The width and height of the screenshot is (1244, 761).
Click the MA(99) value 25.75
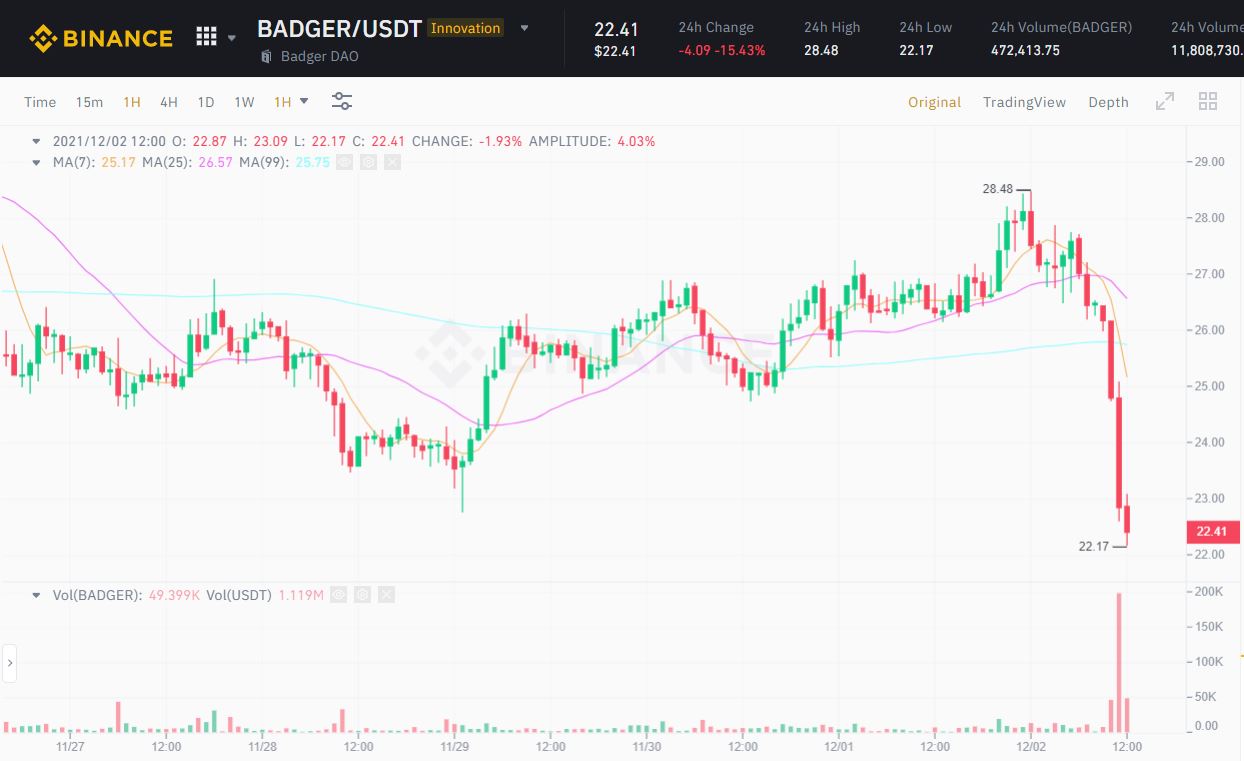pos(312,162)
